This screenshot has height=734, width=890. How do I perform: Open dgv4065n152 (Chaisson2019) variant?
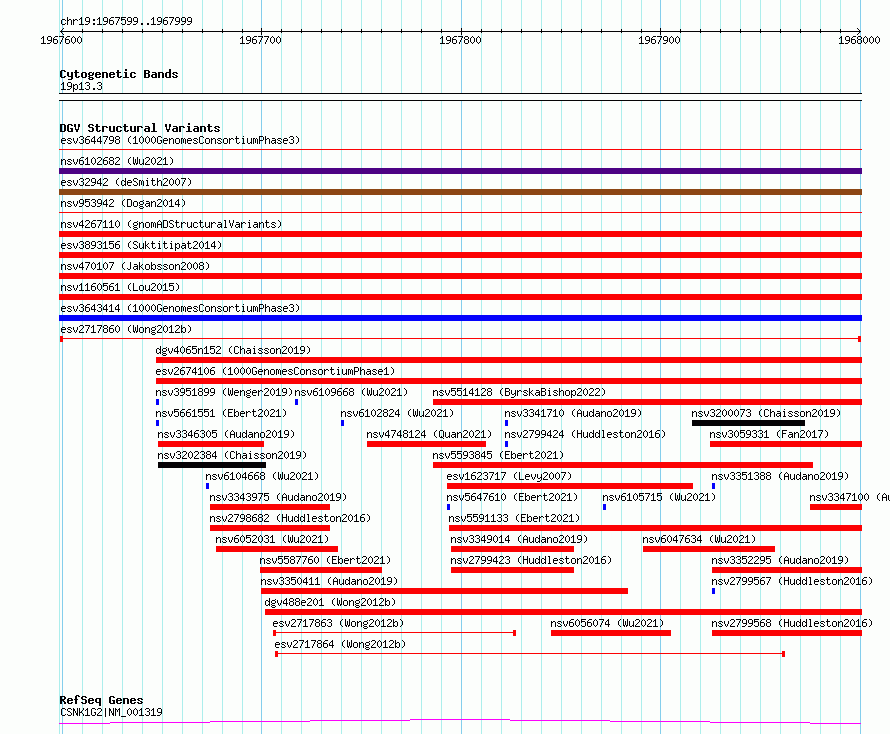[233, 350]
